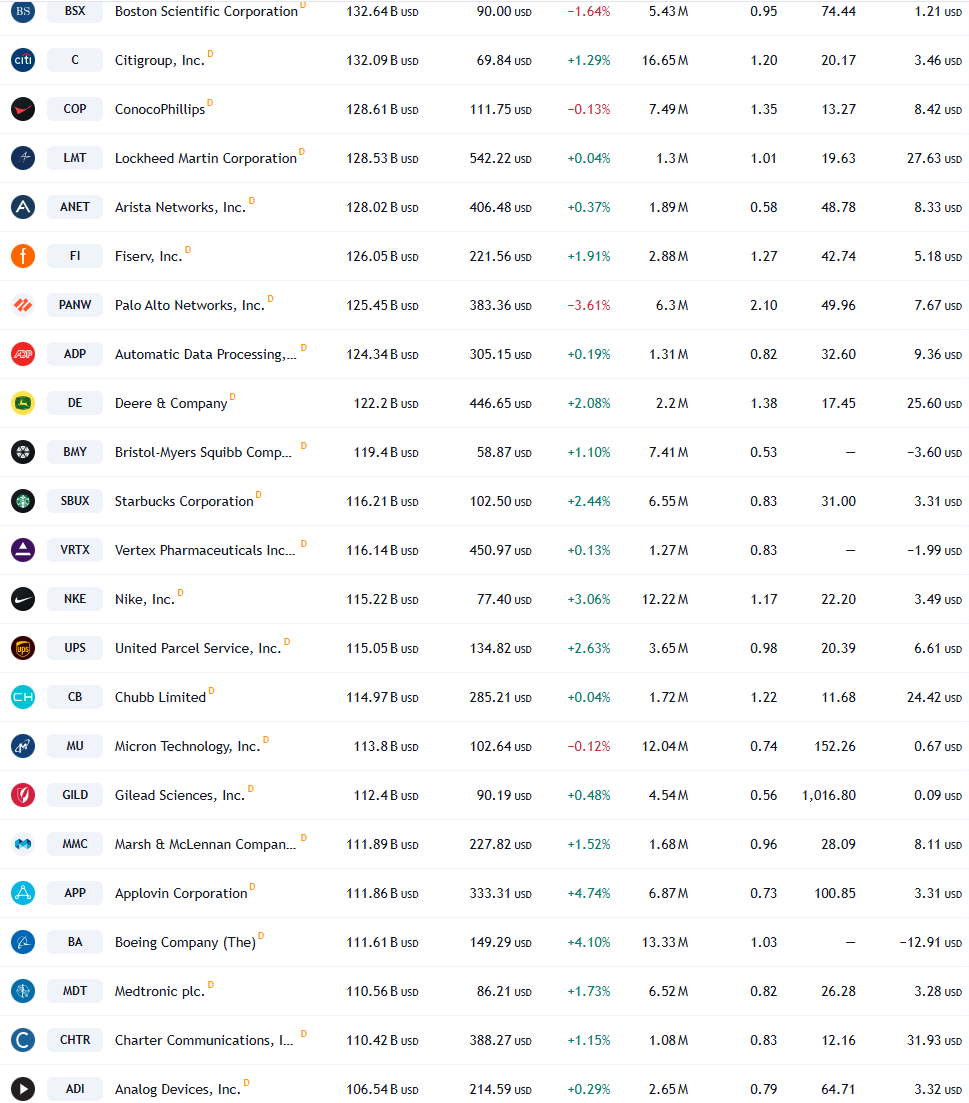Screen dimensions: 969x1103
Task: Select Boeing EPS −12.91 USD
Action: 930,943
